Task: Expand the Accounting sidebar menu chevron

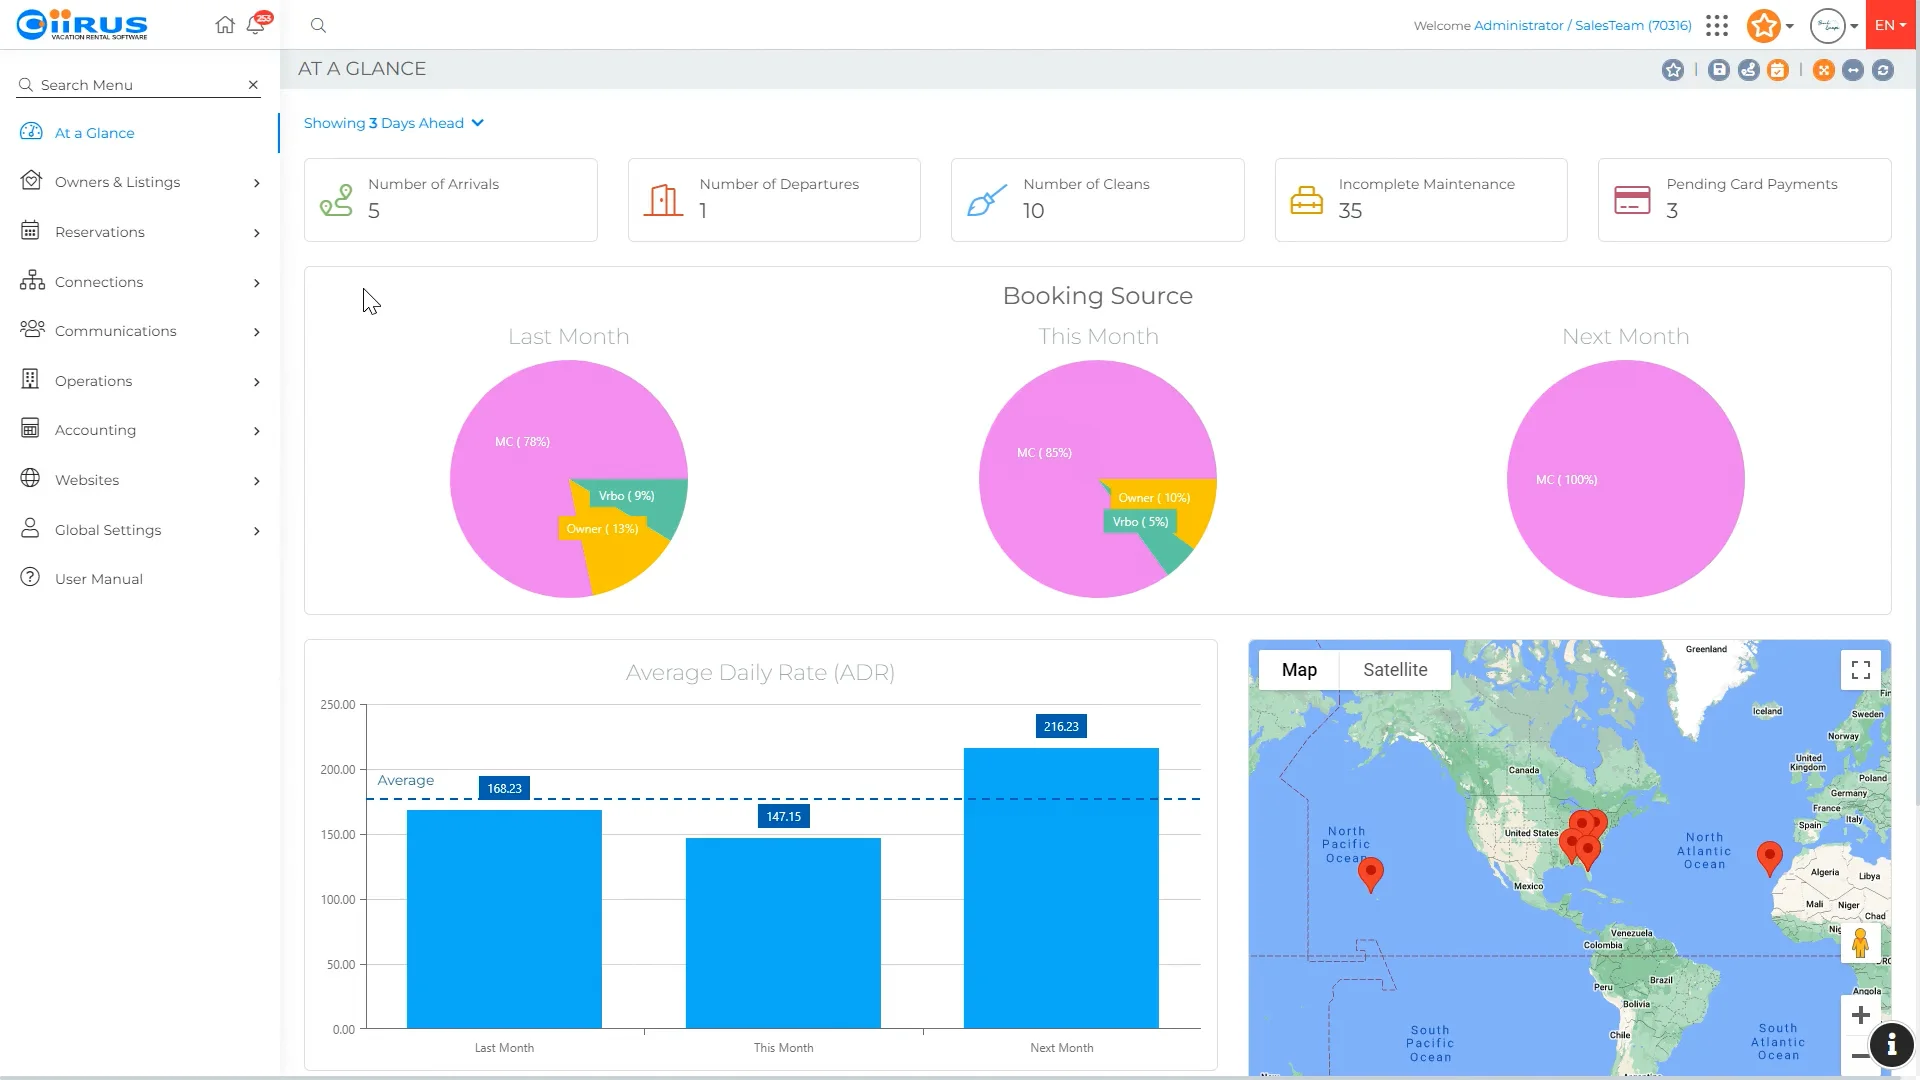Action: point(257,431)
